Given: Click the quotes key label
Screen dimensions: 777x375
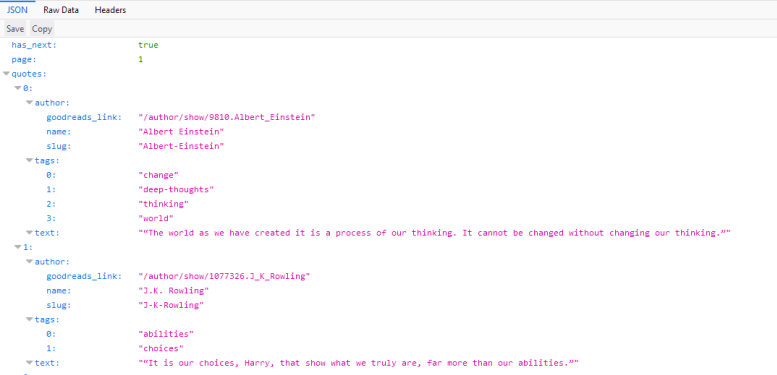Looking at the screenshot, I should click(x=29, y=74).
